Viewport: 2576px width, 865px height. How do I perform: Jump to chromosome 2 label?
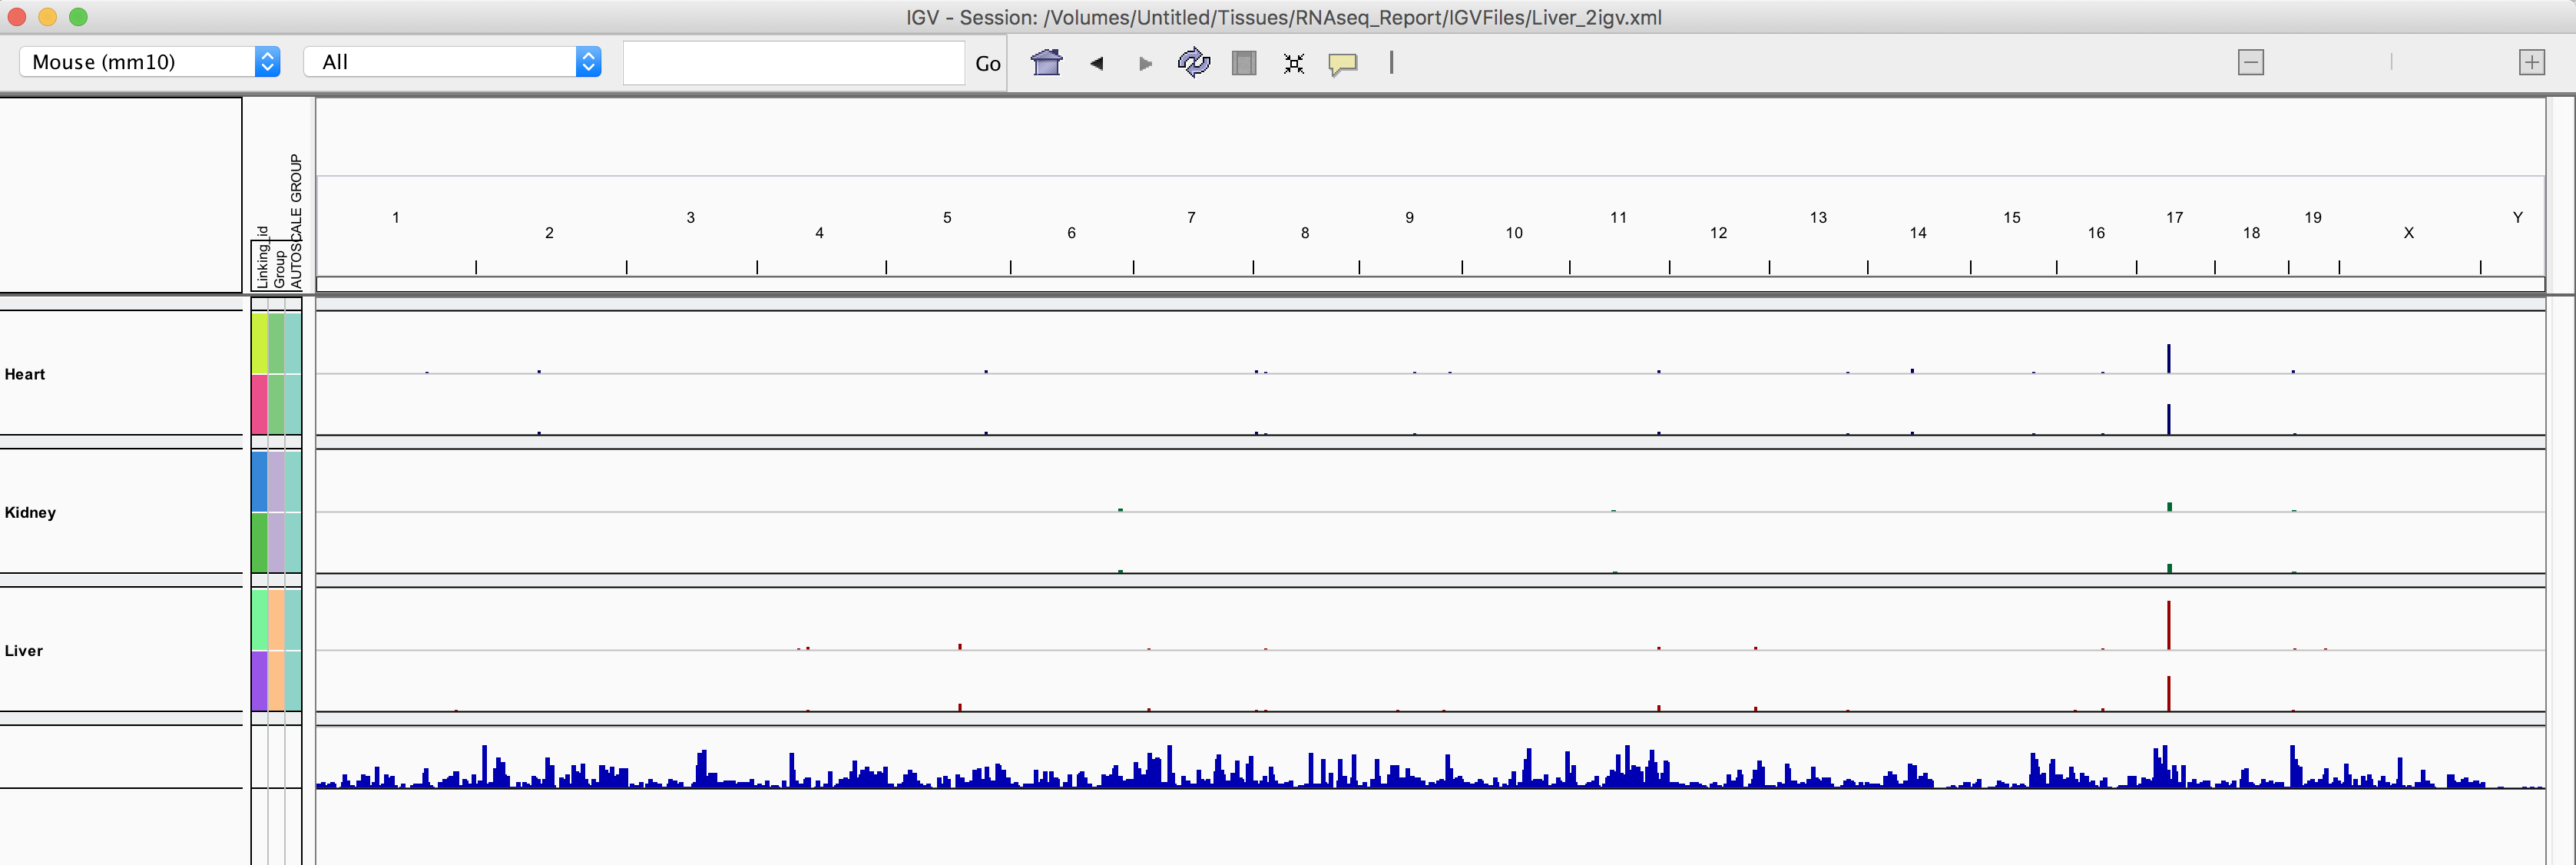[549, 233]
